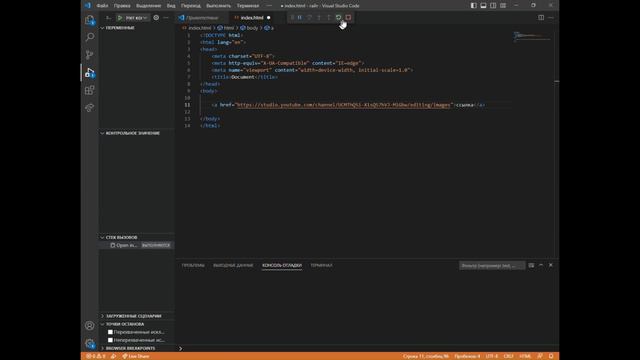Open the hidden menu items ellipsis in menu bar
The height and width of the screenshot is (360, 640).
(x=269, y=6)
